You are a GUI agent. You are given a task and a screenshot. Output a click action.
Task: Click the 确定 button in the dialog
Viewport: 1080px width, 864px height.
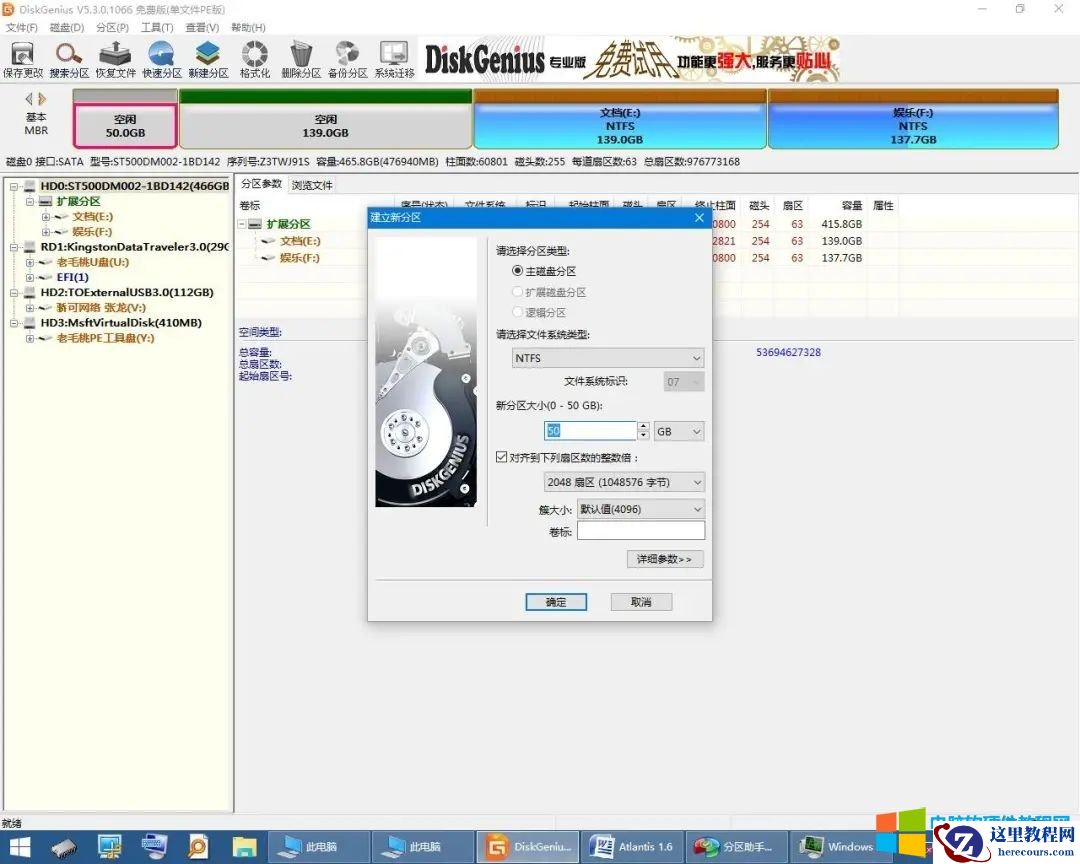[556, 602]
